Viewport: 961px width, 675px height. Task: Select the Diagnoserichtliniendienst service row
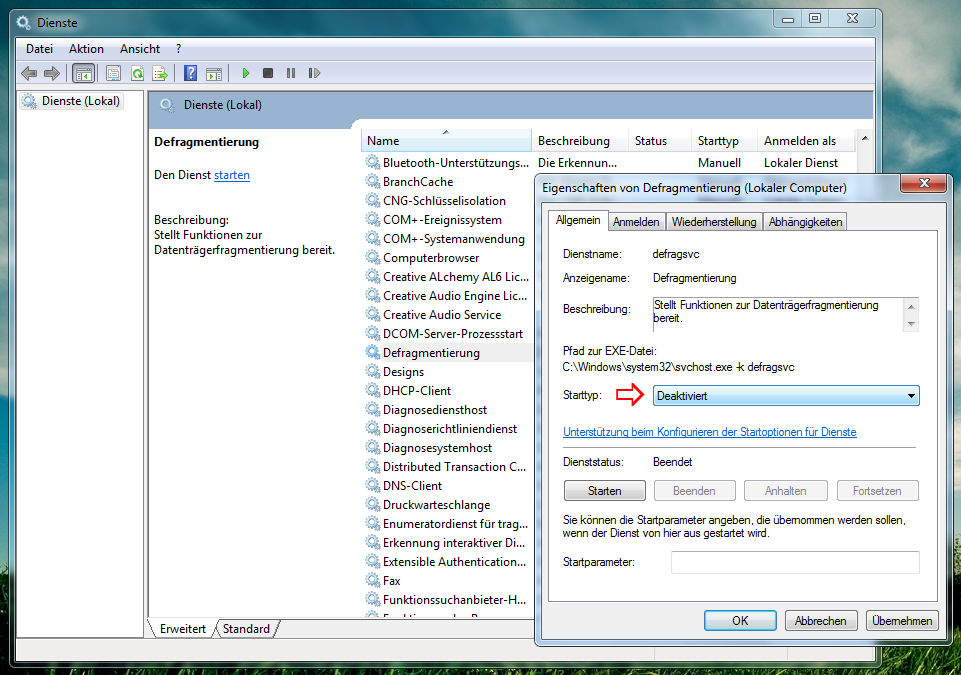click(448, 428)
